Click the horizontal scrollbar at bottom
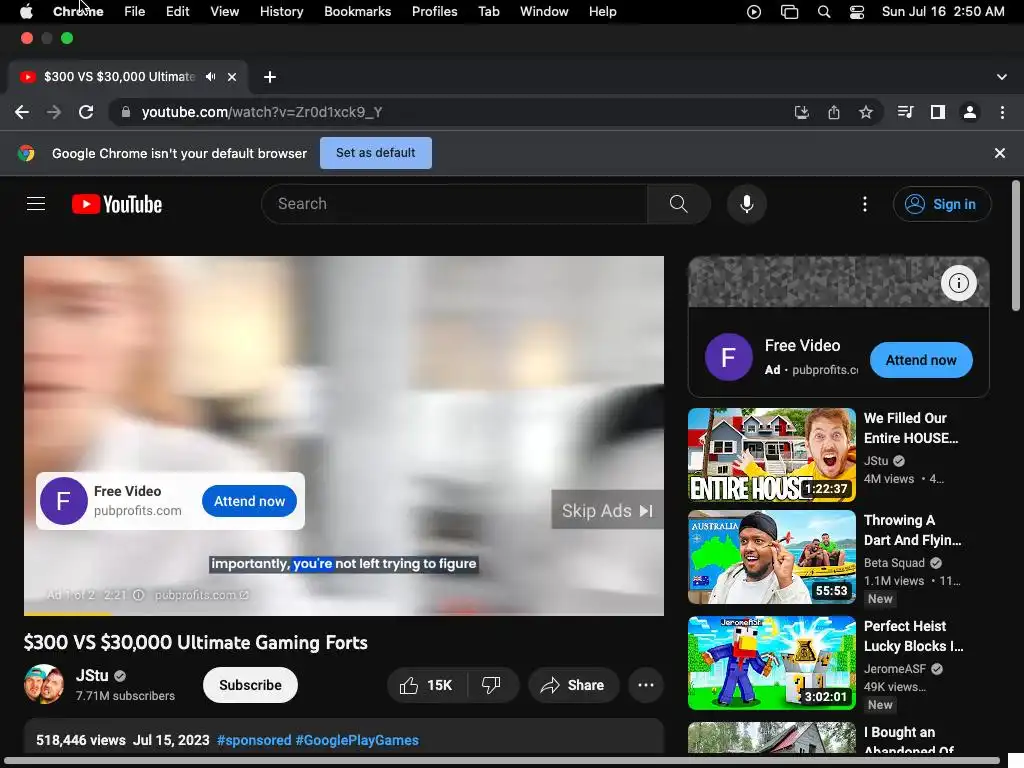 click(500, 761)
